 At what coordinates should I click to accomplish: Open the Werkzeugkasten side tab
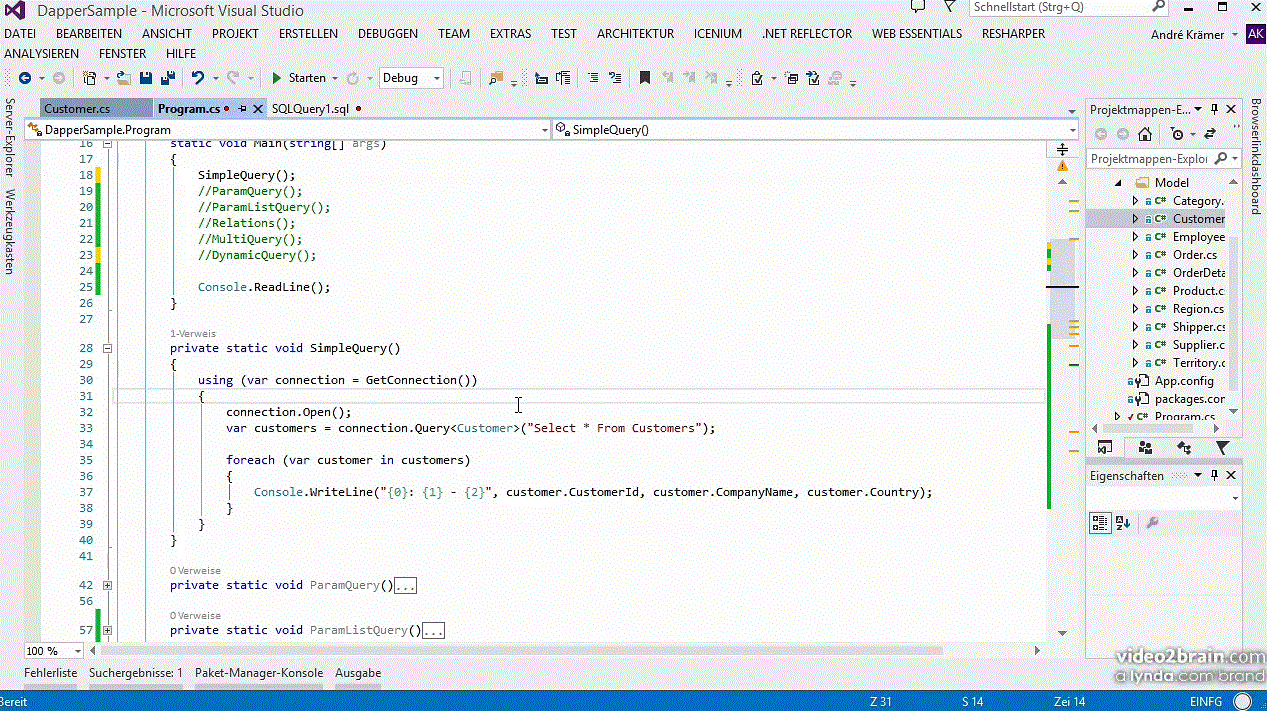[x=10, y=231]
